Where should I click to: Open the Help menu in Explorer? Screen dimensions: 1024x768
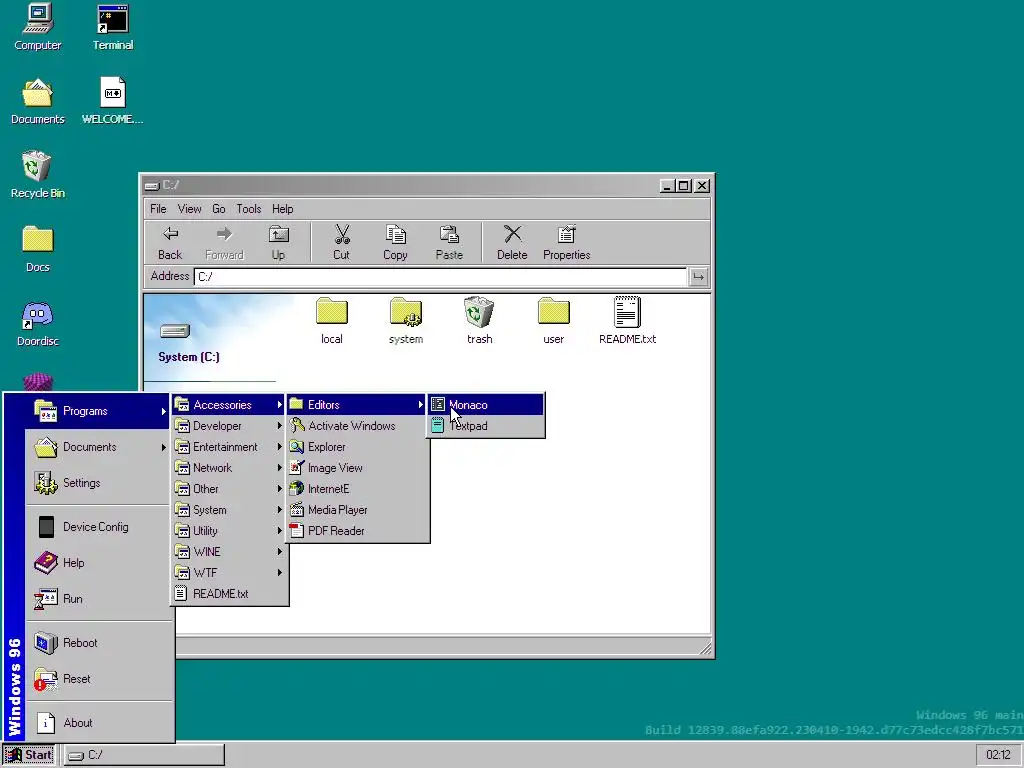tap(283, 209)
